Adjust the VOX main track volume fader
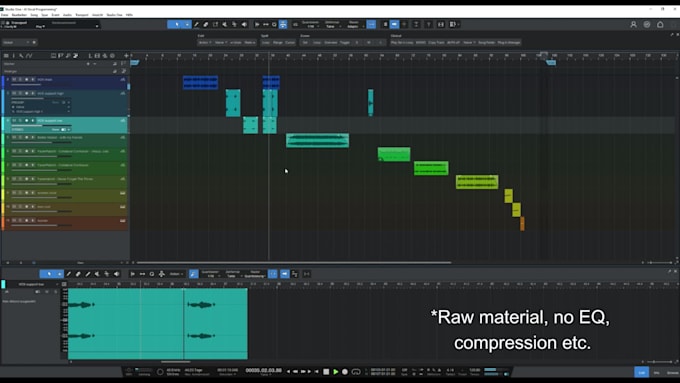 tap(41, 85)
